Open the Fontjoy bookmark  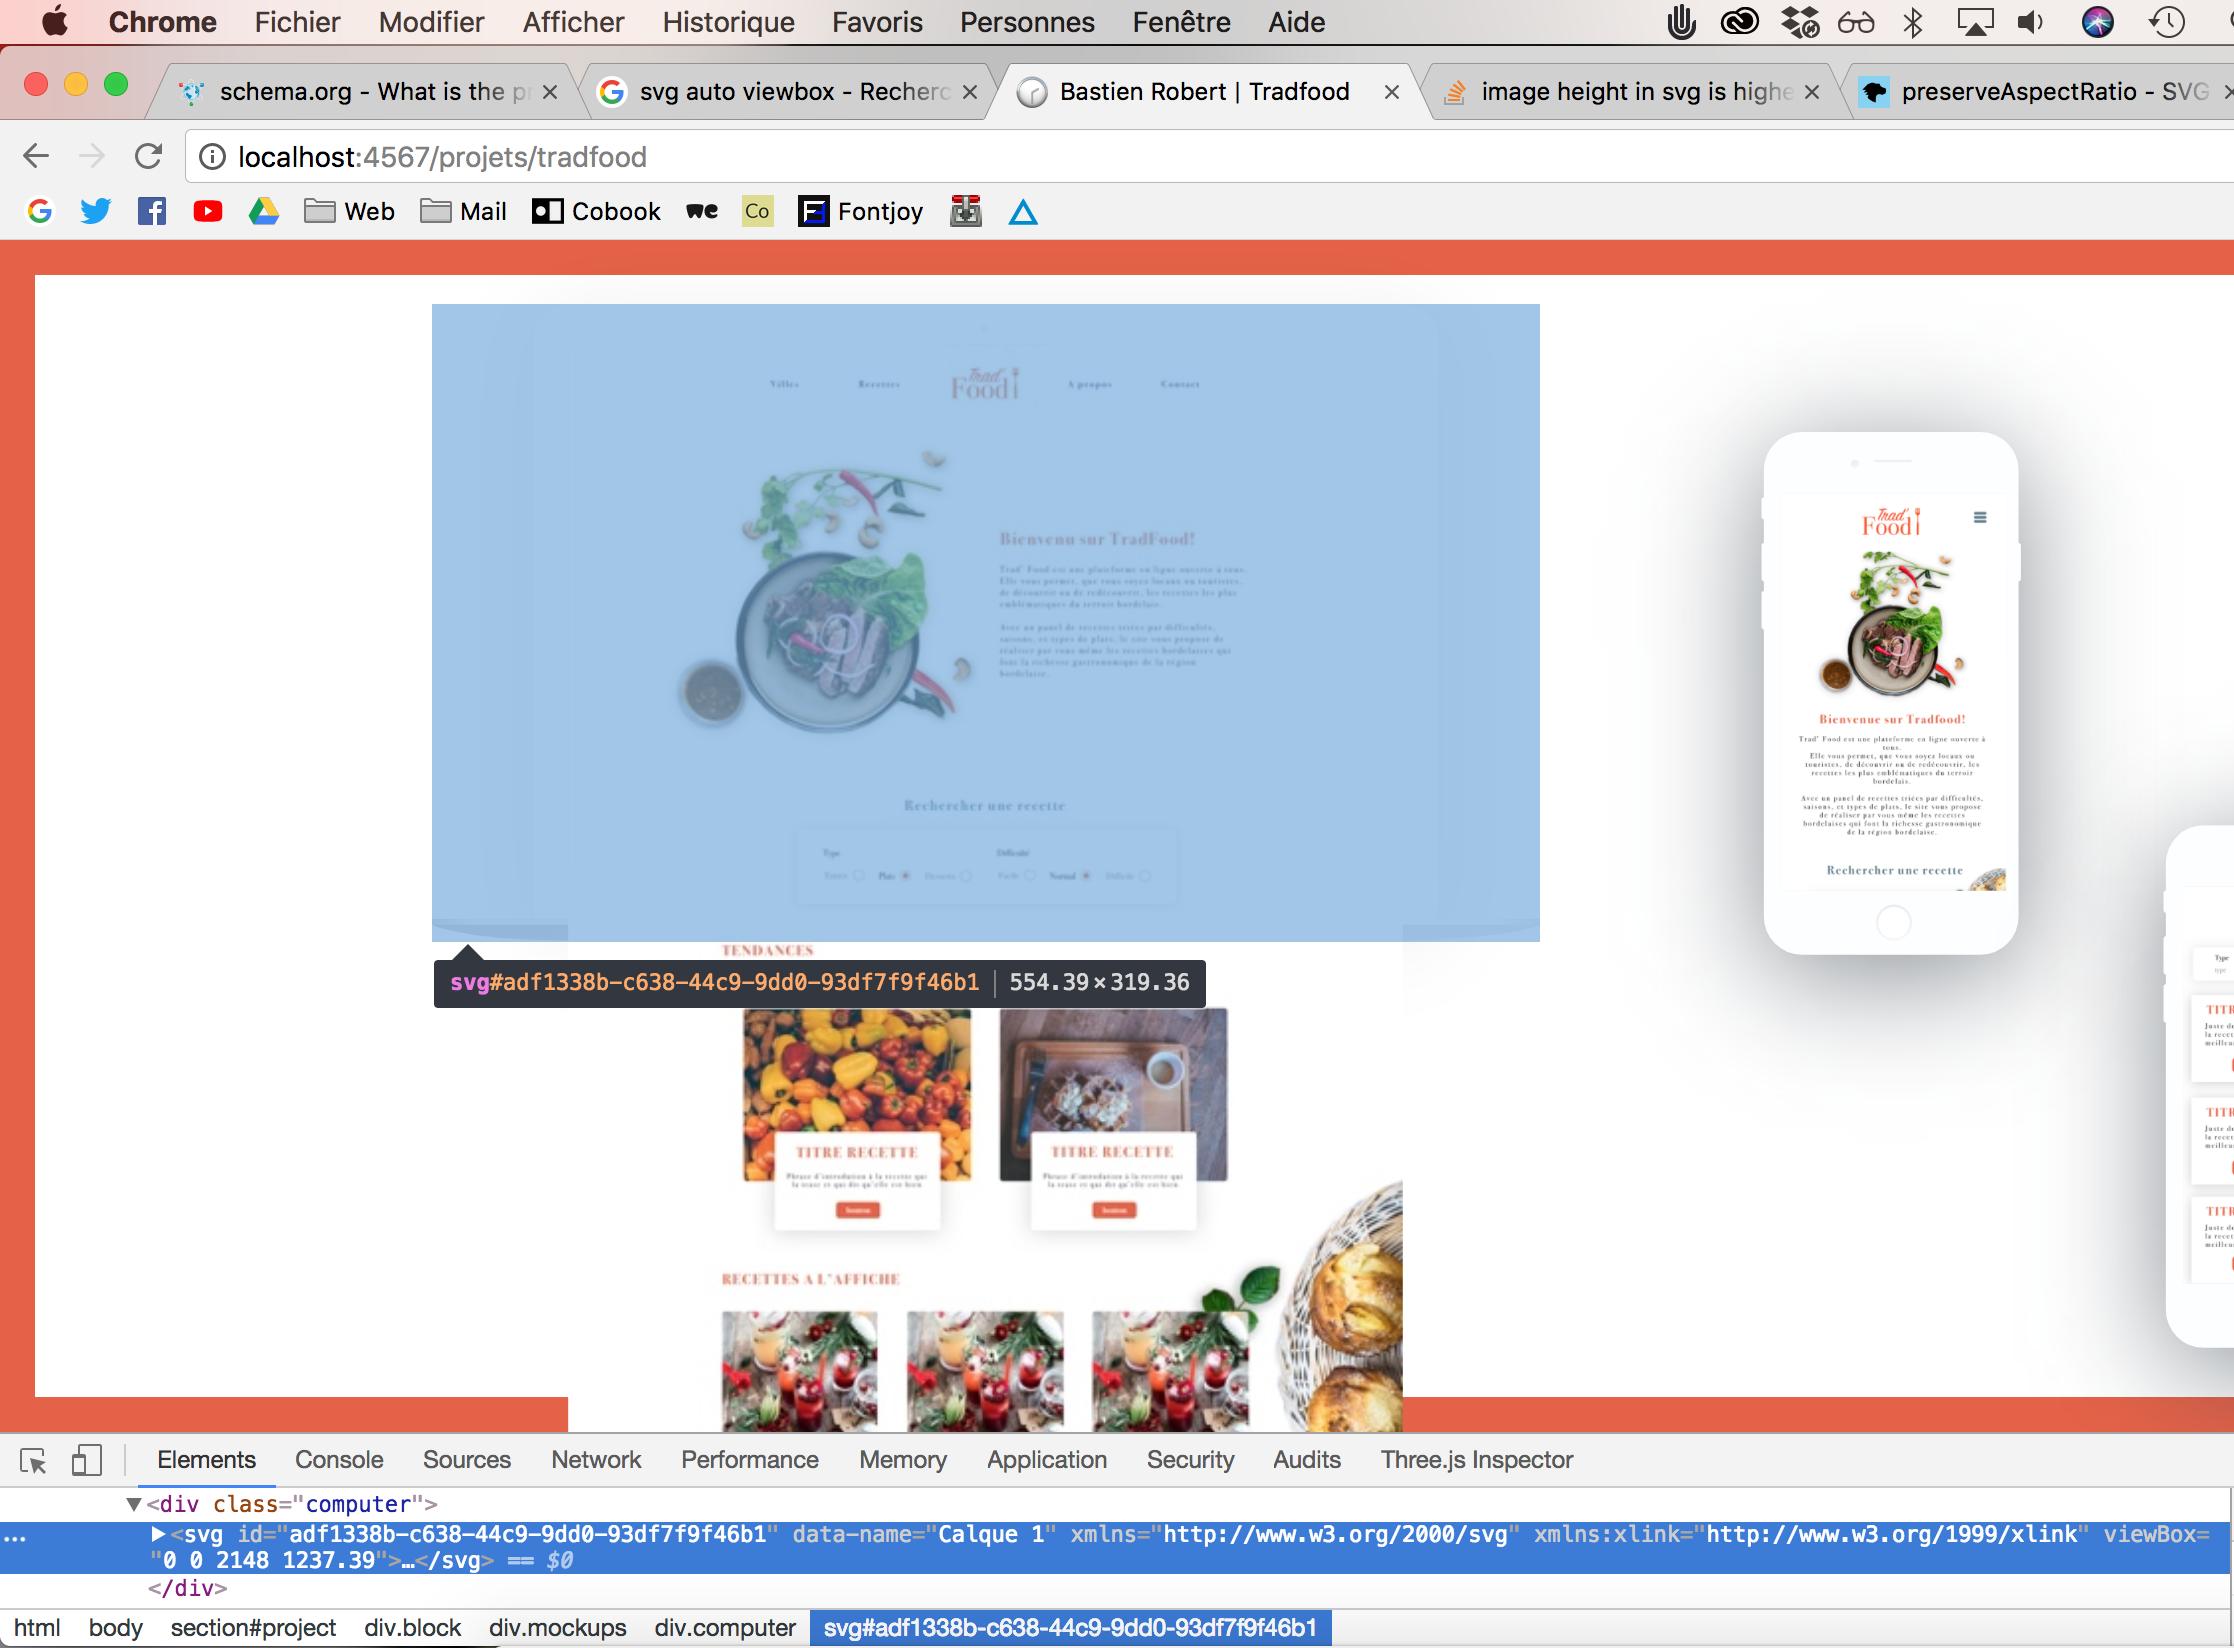tap(860, 211)
